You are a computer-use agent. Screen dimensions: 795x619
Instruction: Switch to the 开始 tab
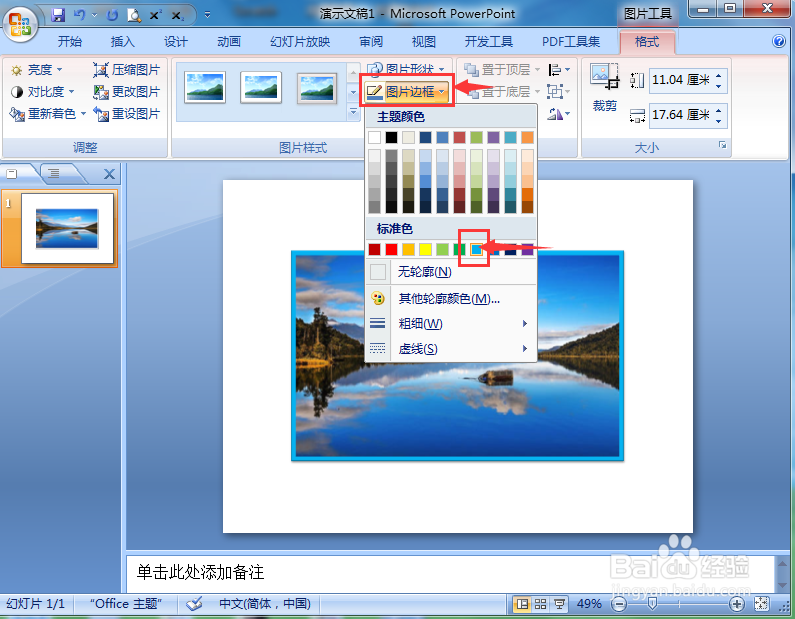(69, 42)
